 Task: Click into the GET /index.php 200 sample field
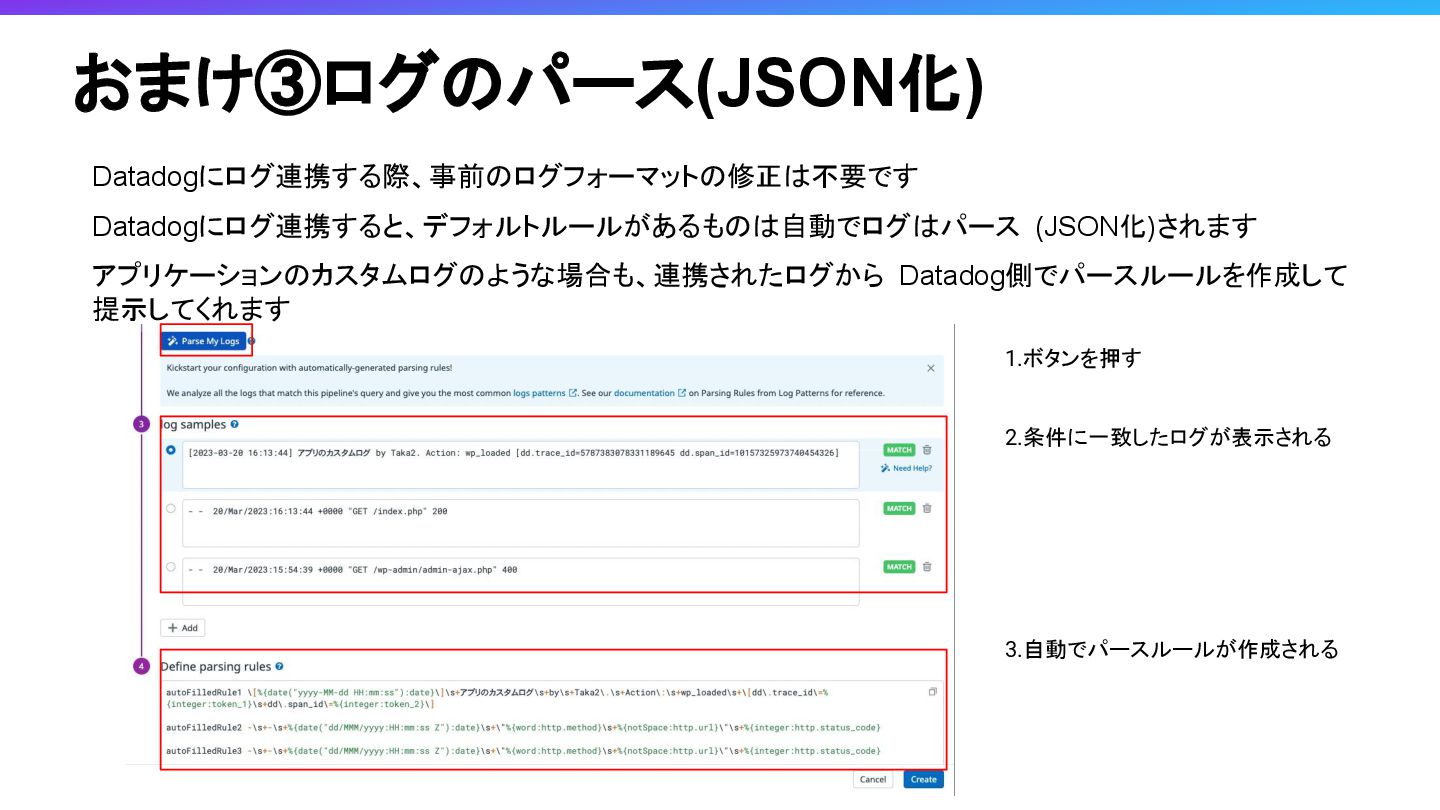[x=520, y=523]
